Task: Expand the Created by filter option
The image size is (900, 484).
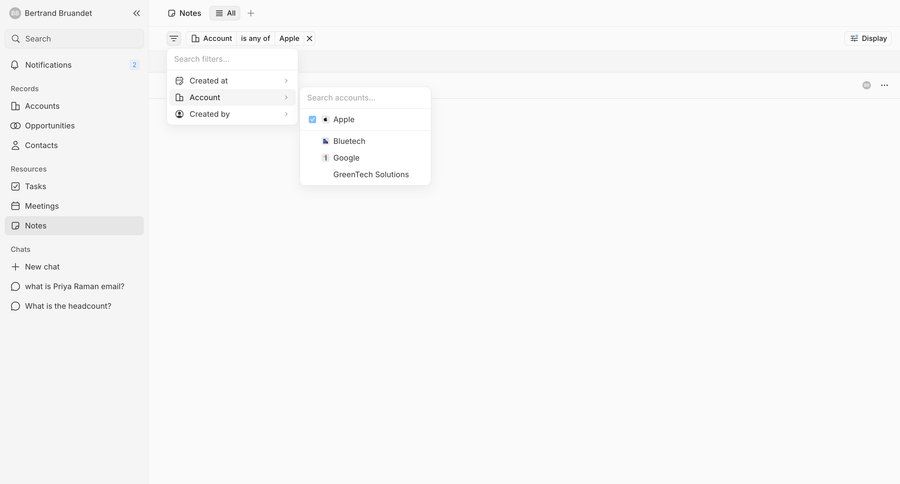Action: [x=232, y=114]
